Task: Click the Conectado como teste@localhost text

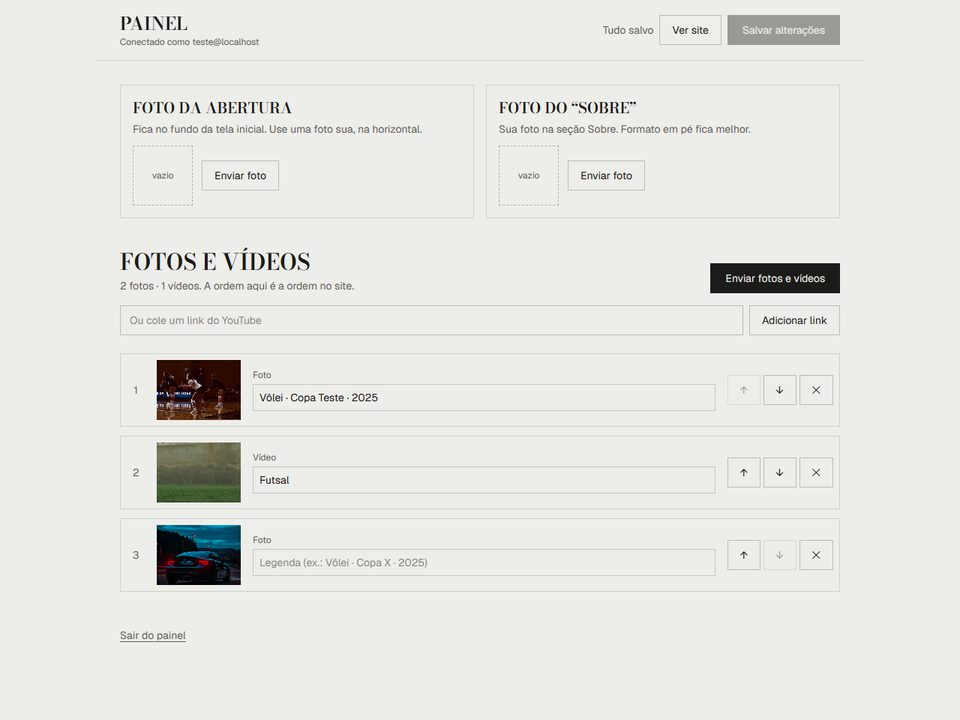Action: click(x=189, y=42)
